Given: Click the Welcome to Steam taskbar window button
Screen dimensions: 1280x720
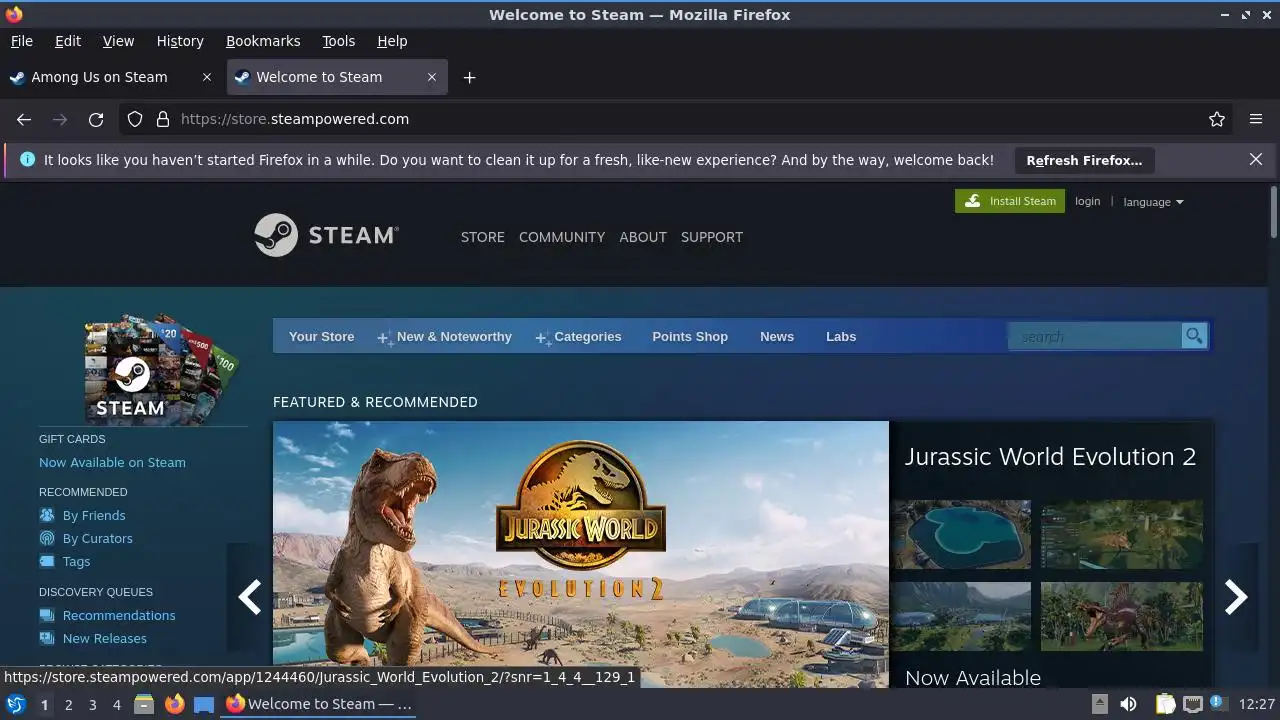Looking at the screenshot, I should [320, 704].
